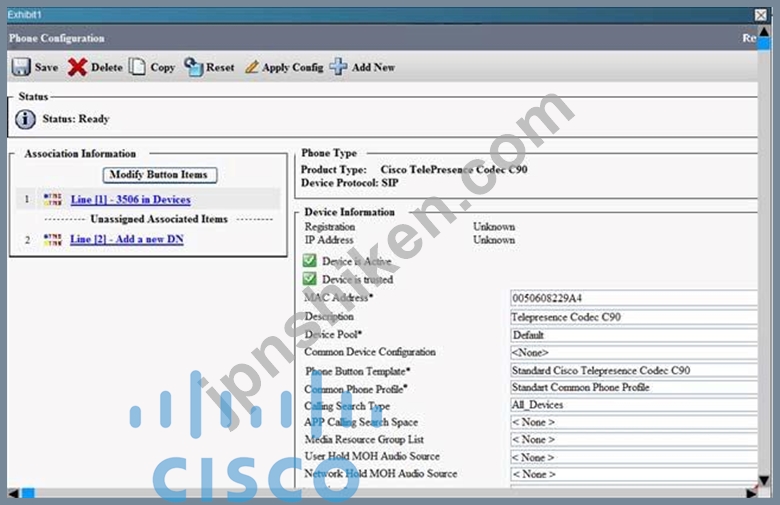The width and height of the screenshot is (780, 505).
Task: Click the Reset label in toolbar
Action: point(220,67)
